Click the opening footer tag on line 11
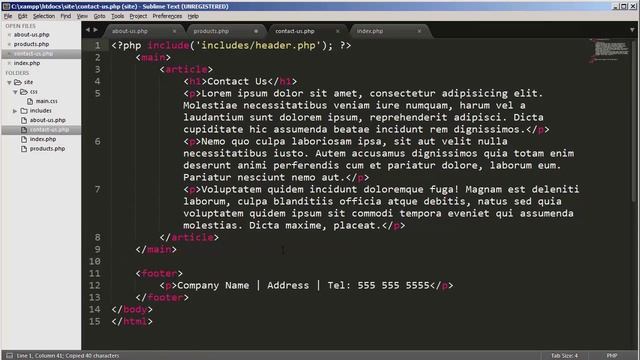The image size is (640, 360). pos(159,273)
